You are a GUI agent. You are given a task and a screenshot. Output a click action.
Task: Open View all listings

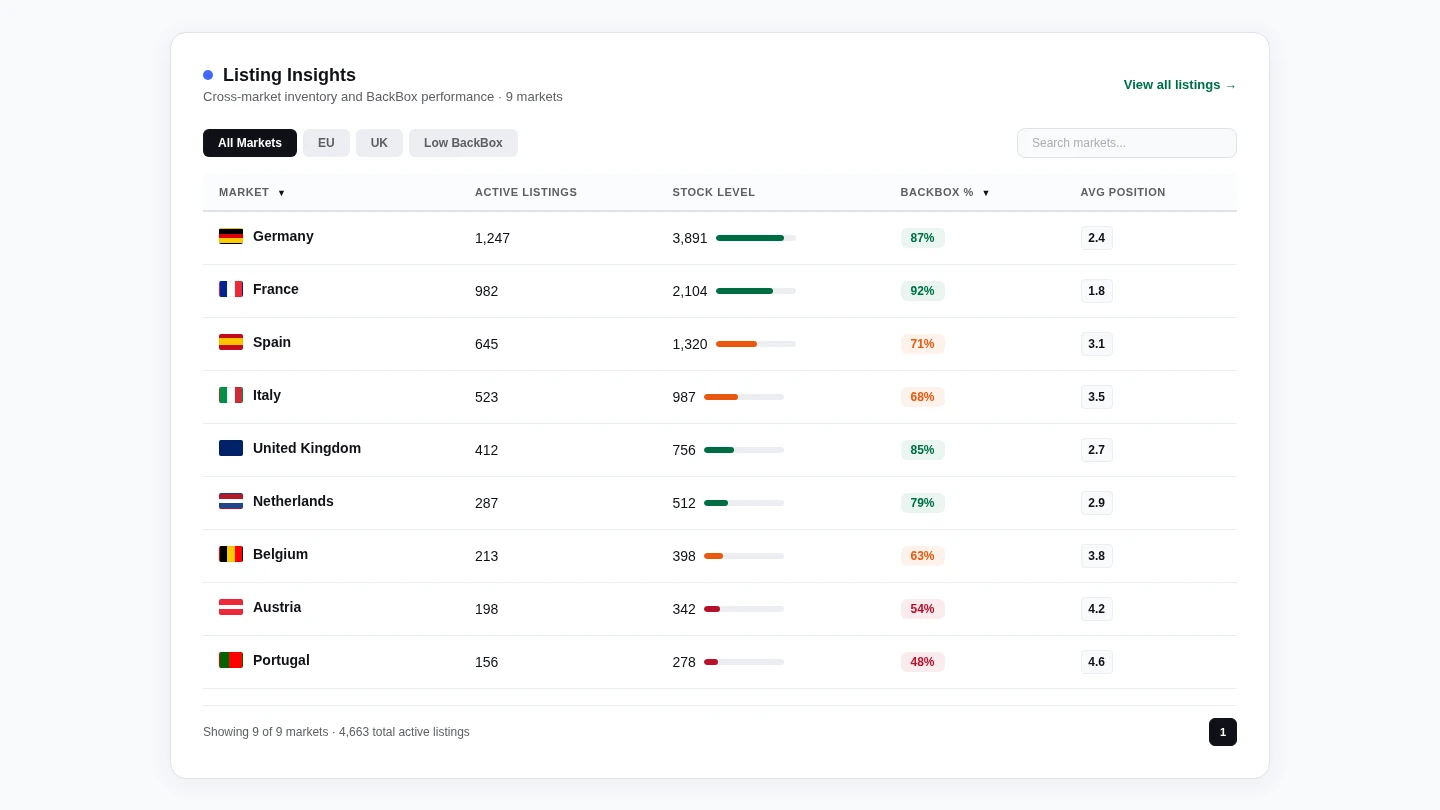click(1180, 85)
